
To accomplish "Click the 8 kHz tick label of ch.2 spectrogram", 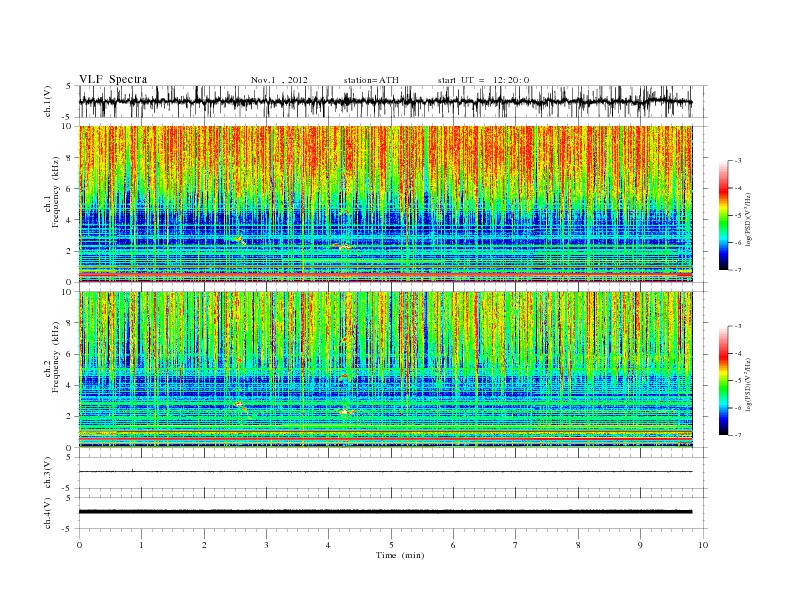I will pos(70,323).
